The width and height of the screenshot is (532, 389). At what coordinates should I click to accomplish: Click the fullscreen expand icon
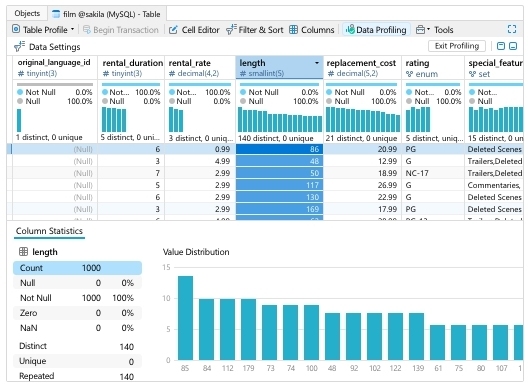point(512,30)
